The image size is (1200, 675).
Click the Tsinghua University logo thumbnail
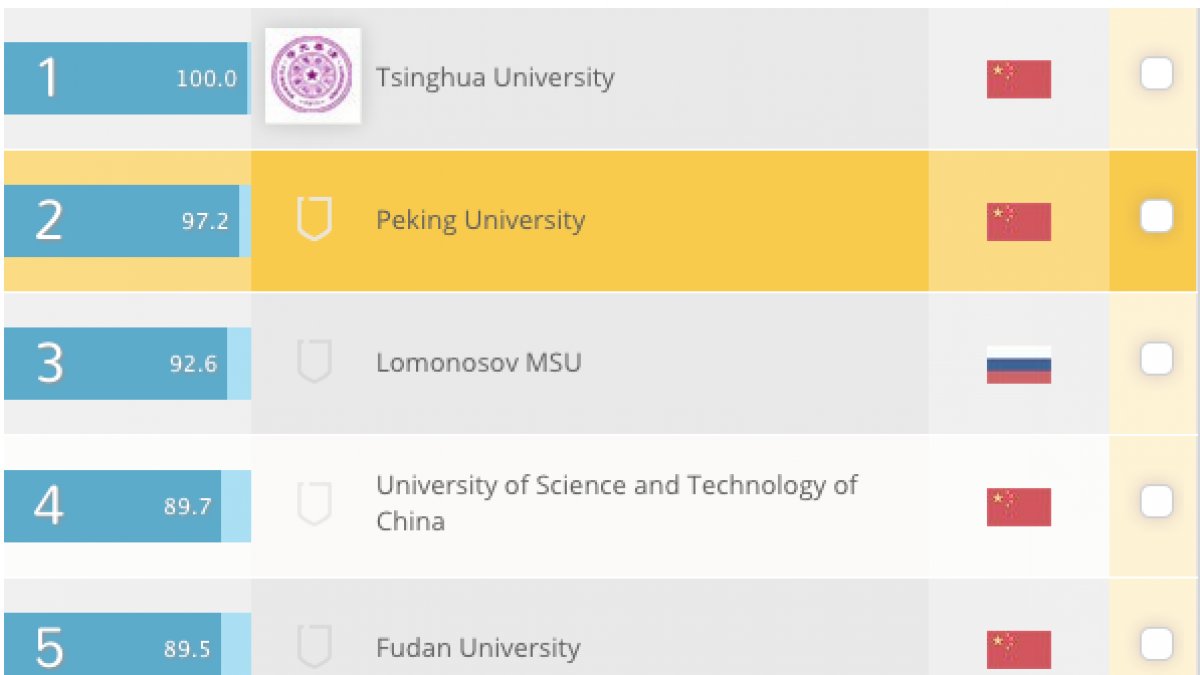(x=312, y=76)
